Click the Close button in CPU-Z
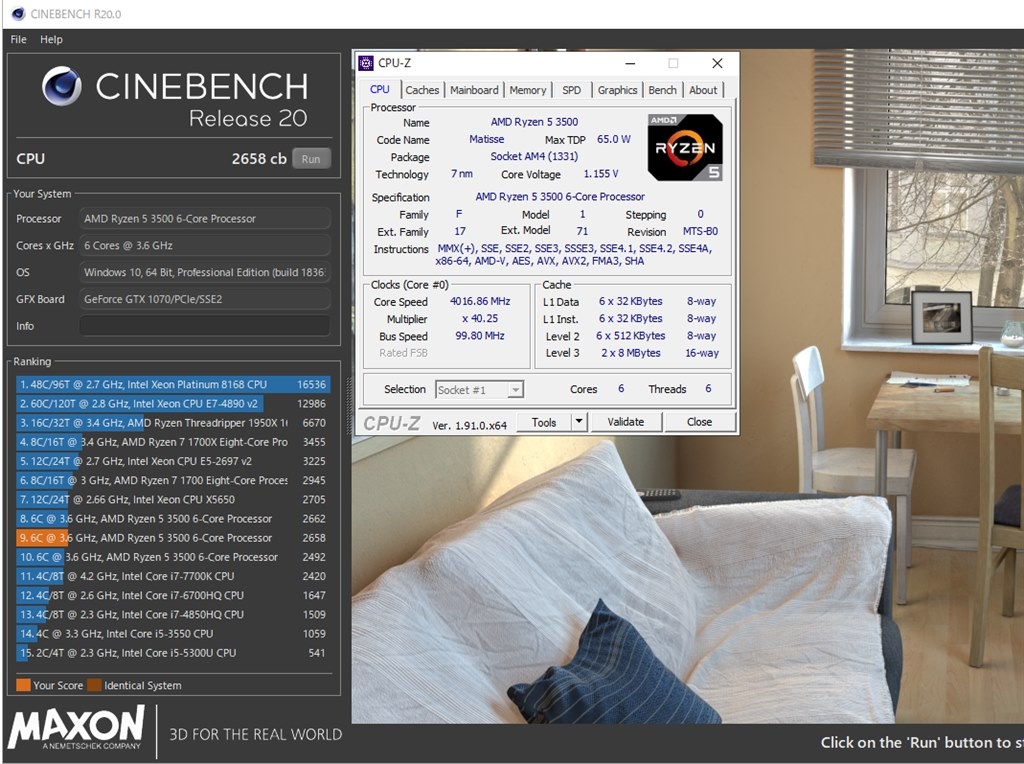Screen dimensions: 1024x764 (699, 422)
